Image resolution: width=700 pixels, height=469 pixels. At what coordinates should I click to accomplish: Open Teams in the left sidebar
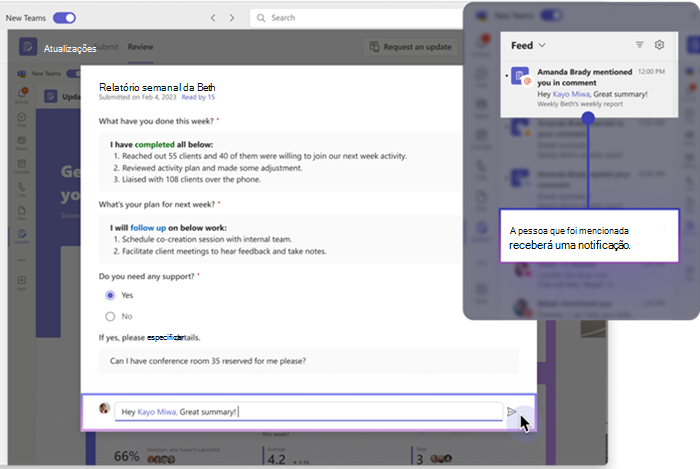(22, 143)
